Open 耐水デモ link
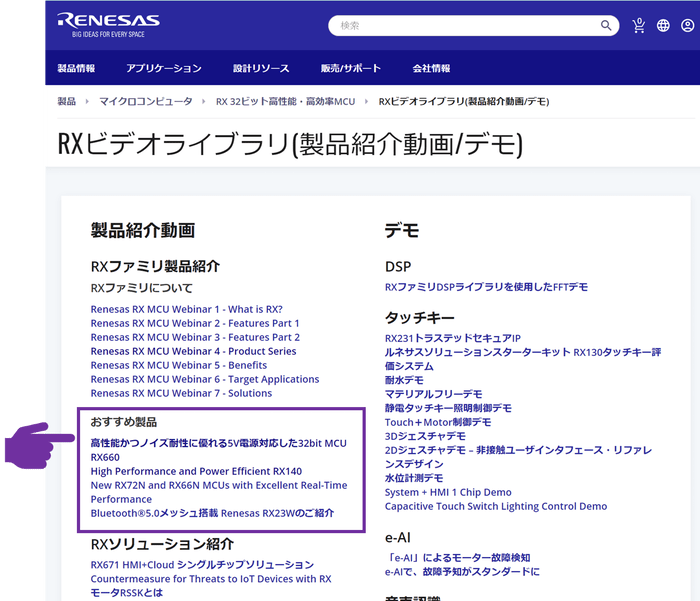The height and width of the screenshot is (601, 700). pos(404,380)
